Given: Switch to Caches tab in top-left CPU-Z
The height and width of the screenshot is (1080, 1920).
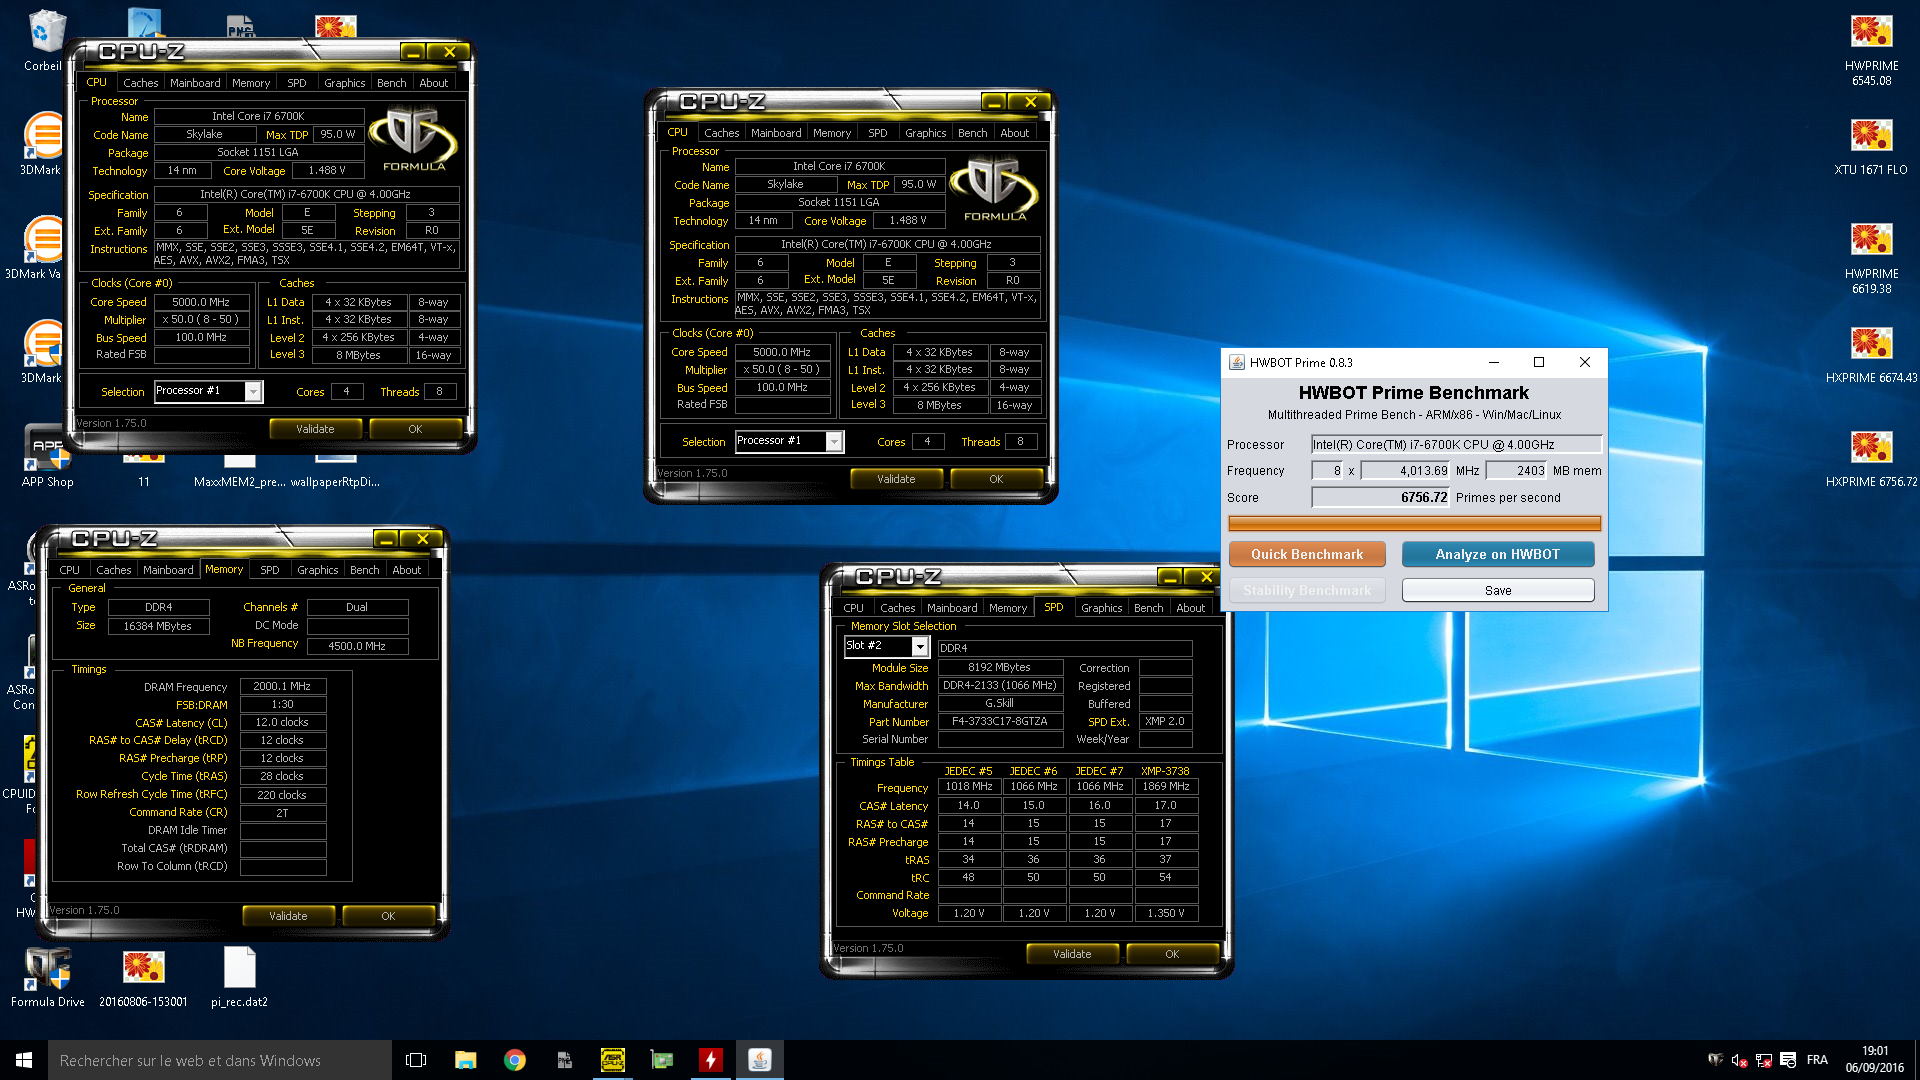Looking at the screenshot, I should (x=140, y=83).
